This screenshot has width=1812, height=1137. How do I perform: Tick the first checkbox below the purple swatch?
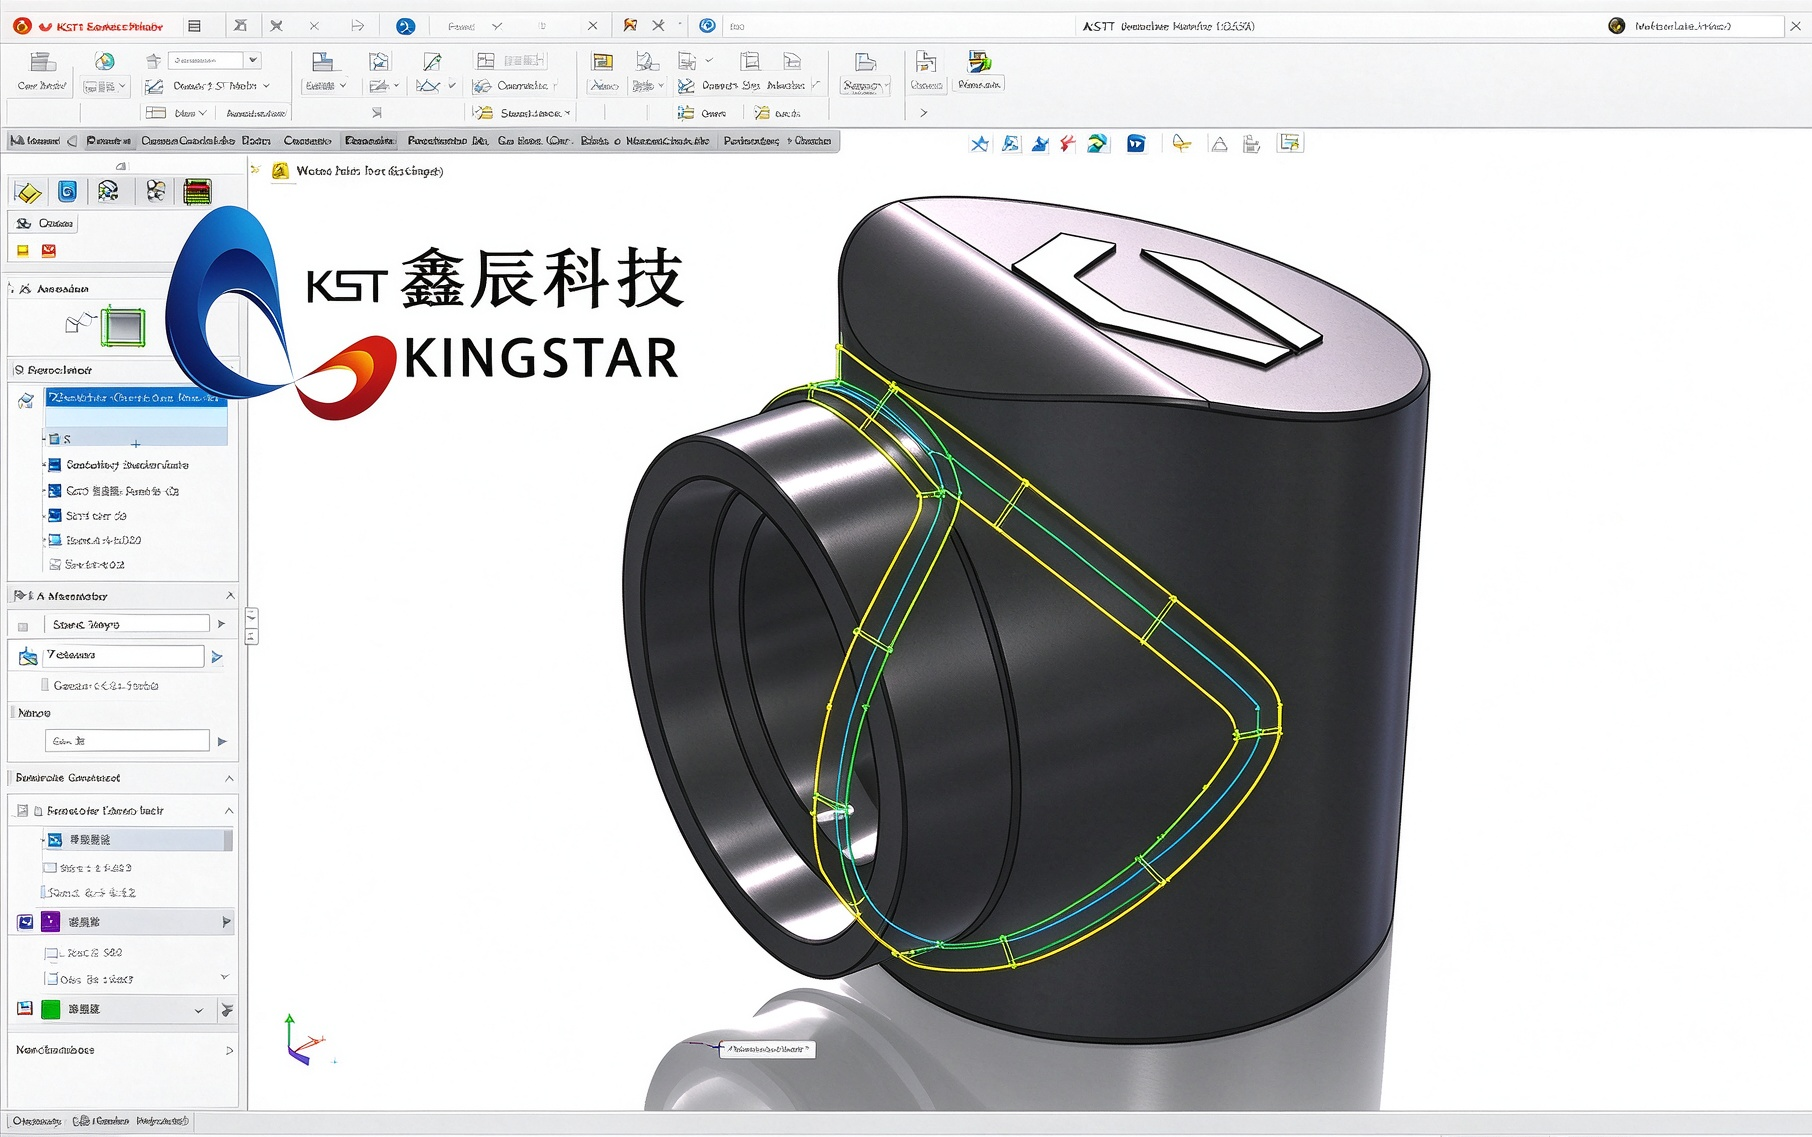[50, 953]
